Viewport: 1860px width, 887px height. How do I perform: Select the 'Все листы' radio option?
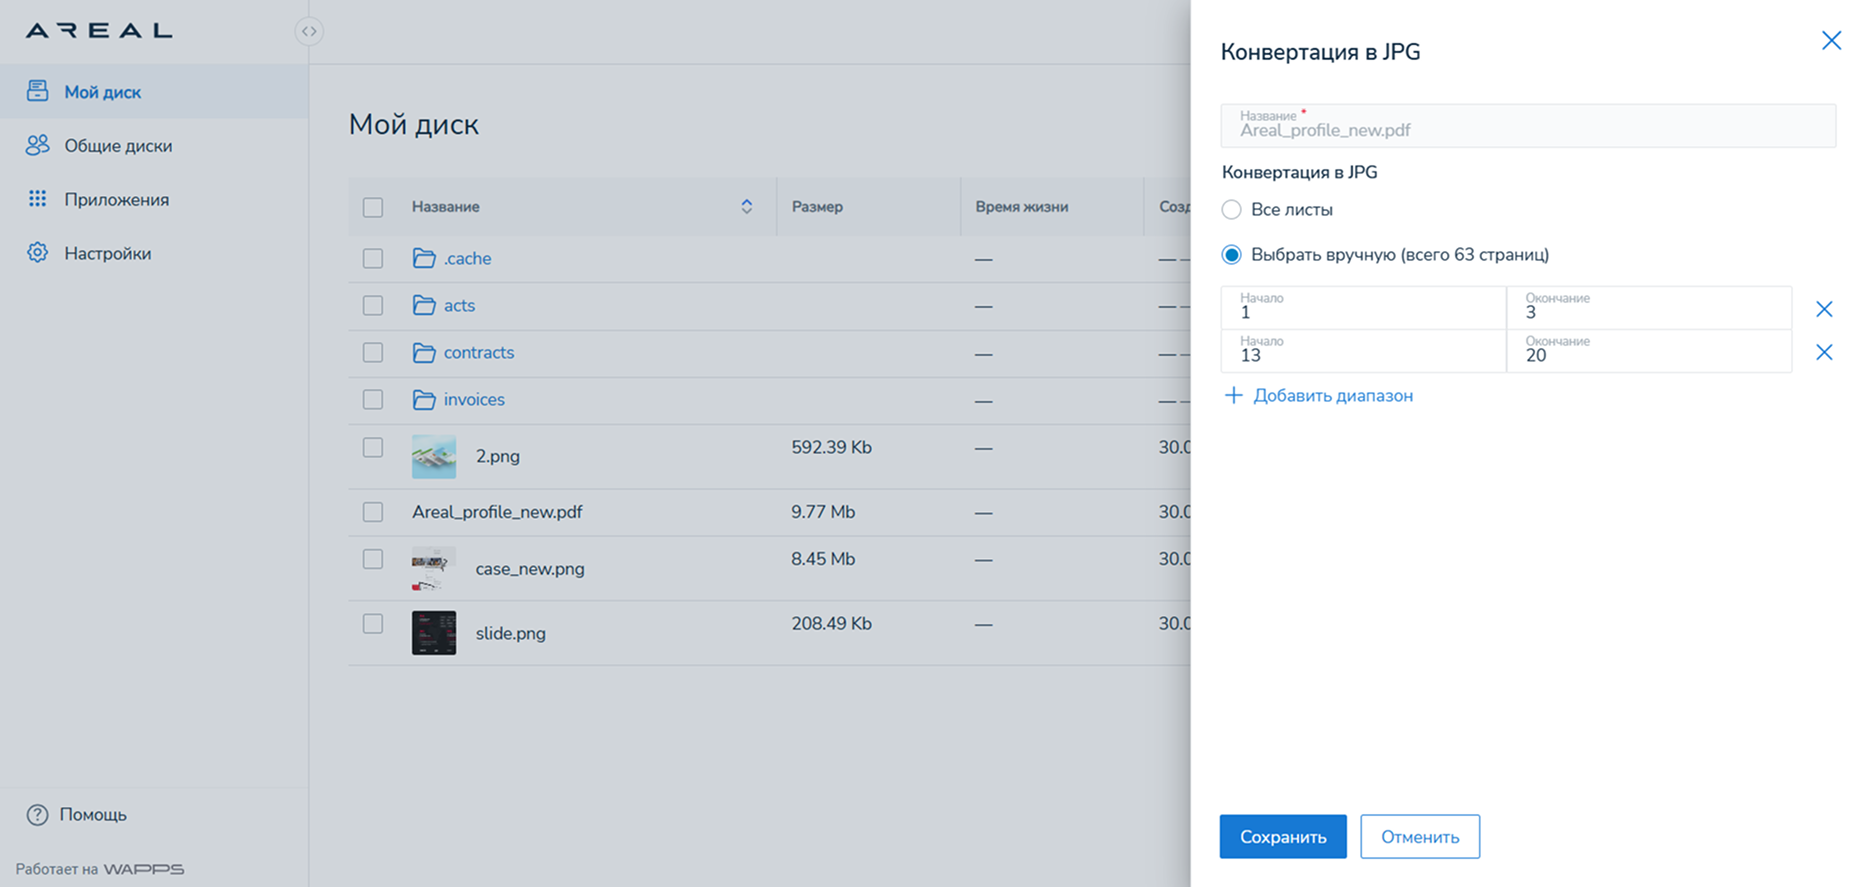click(x=1231, y=209)
